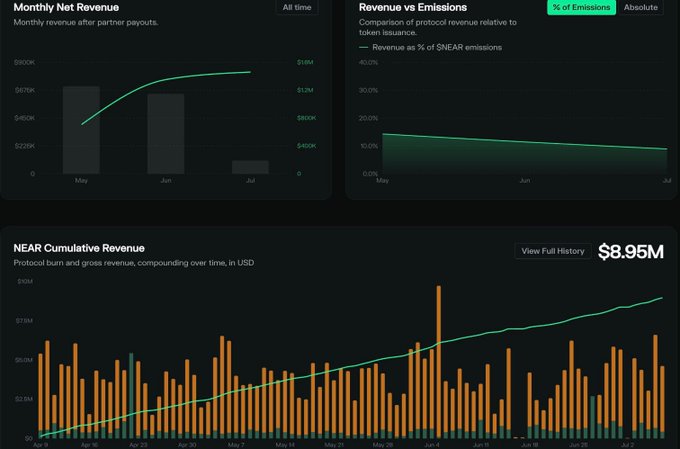The width and height of the screenshot is (680, 449).
Task: Open the All time range dropdown
Action: (297, 7)
